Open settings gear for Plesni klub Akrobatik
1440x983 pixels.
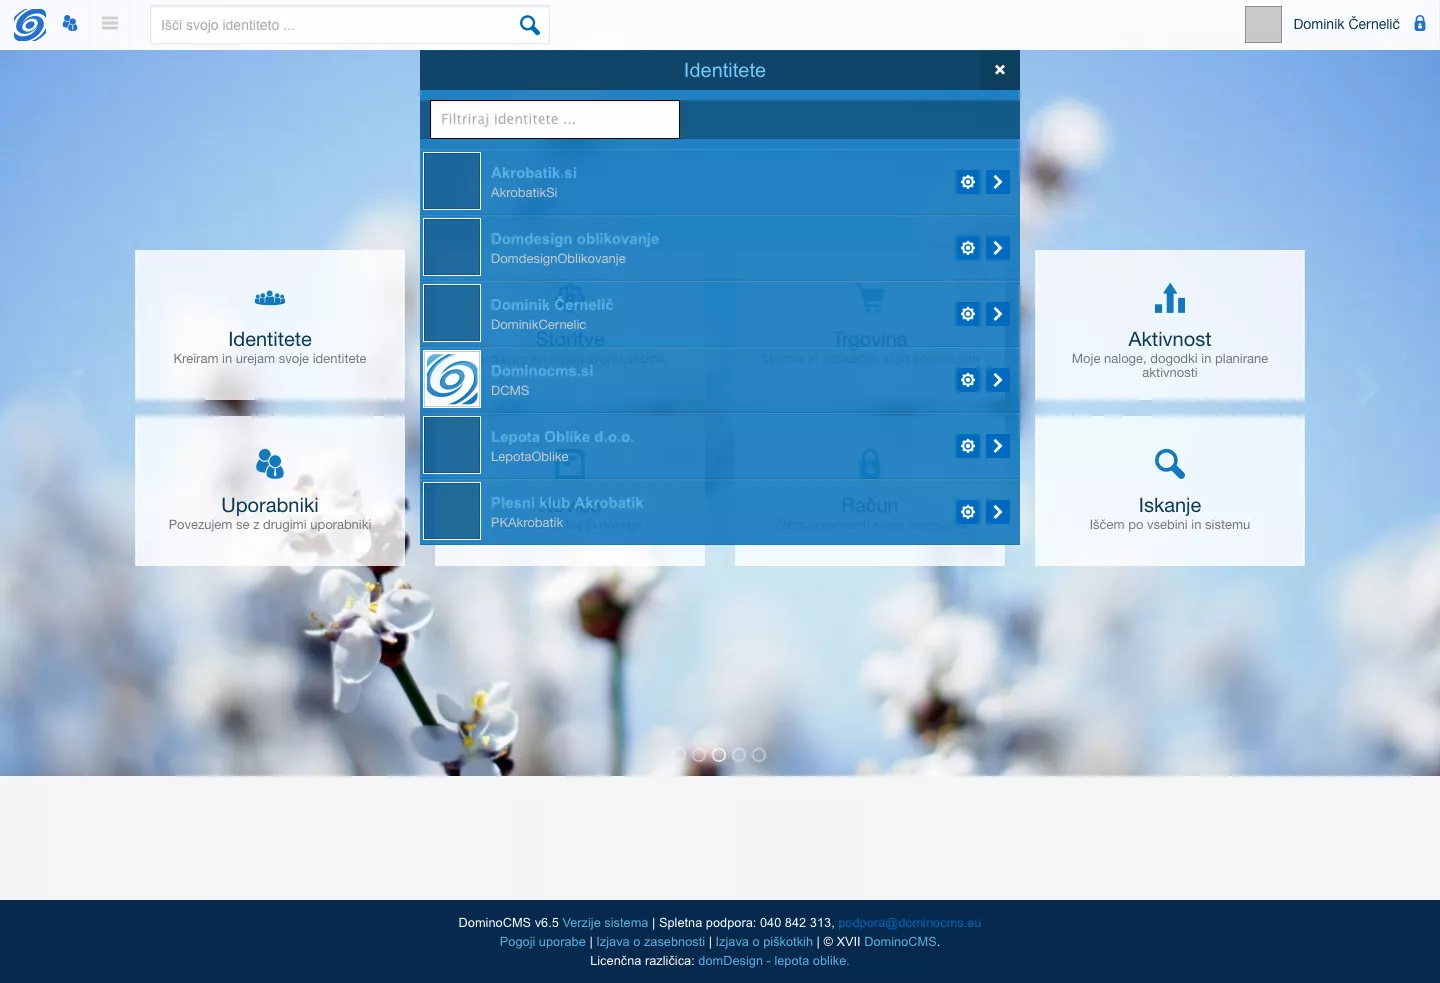[968, 512]
